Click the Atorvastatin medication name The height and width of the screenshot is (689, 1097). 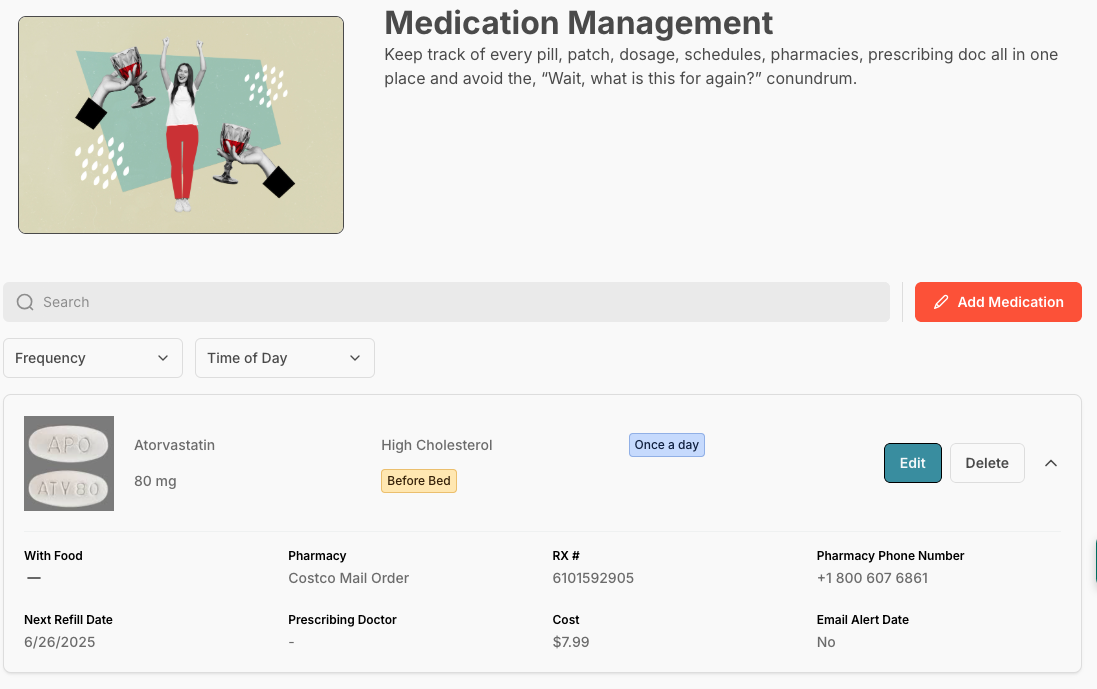pos(174,445)
